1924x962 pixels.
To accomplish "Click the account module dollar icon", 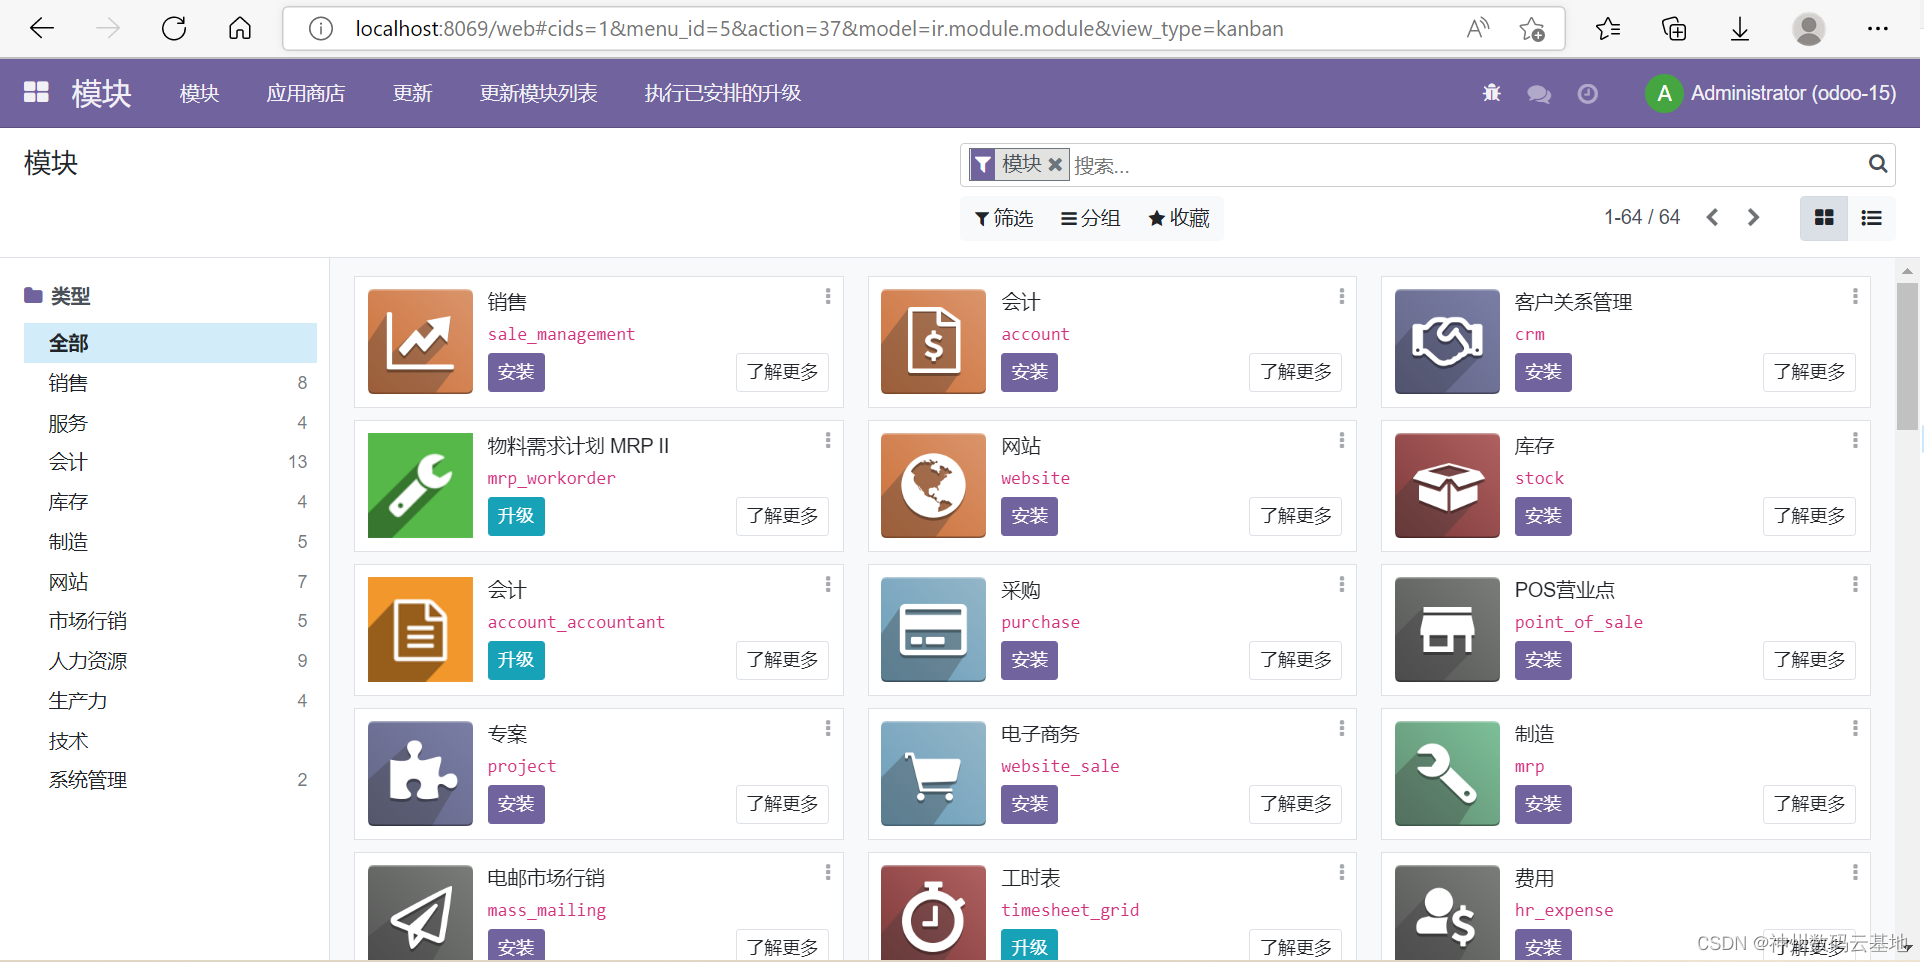I will [x=933, y=341].
